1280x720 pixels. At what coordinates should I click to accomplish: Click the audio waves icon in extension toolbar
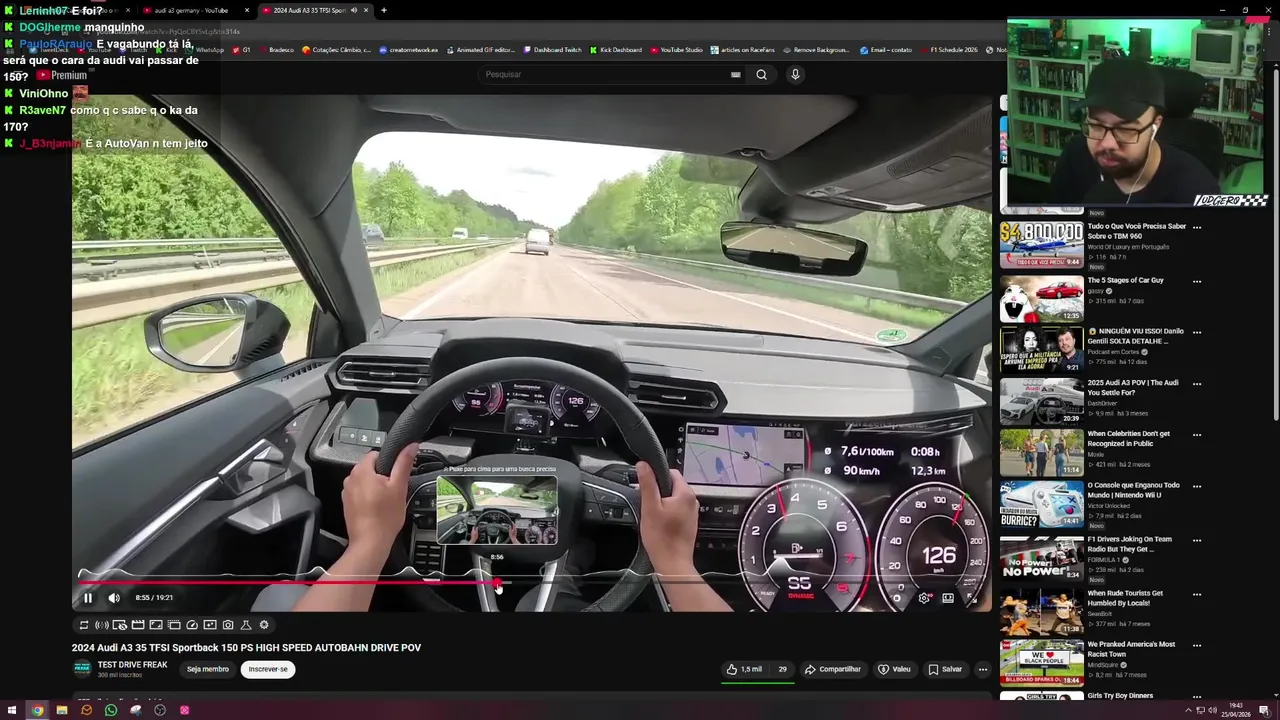(x=102, y=625)
